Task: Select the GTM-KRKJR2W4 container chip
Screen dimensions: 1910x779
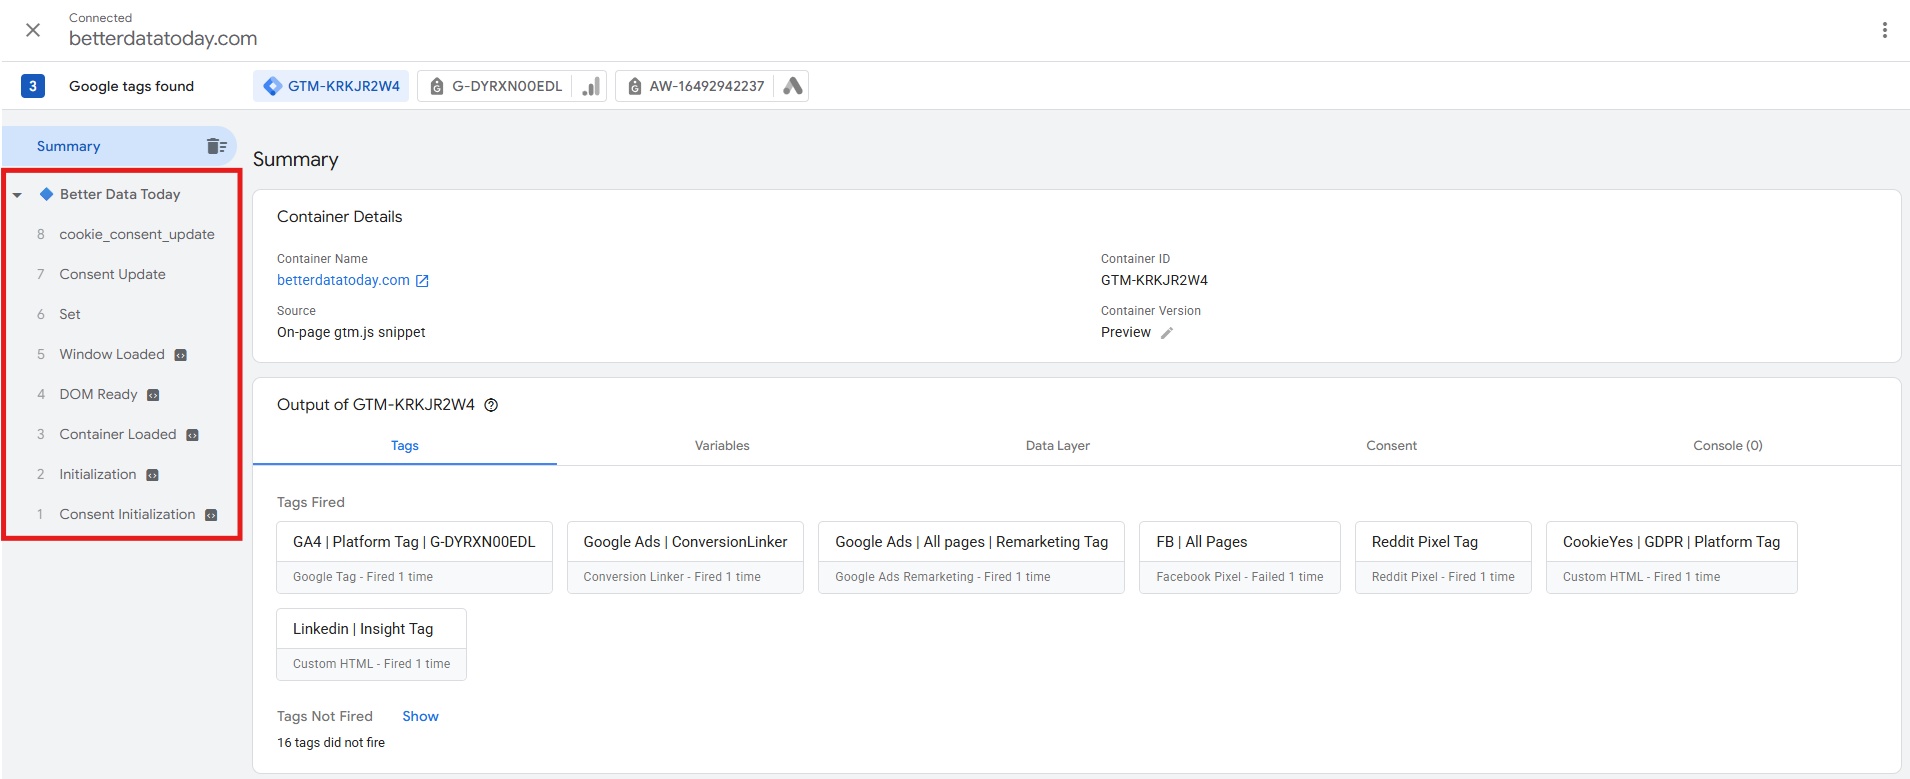Action: point(331,86)
